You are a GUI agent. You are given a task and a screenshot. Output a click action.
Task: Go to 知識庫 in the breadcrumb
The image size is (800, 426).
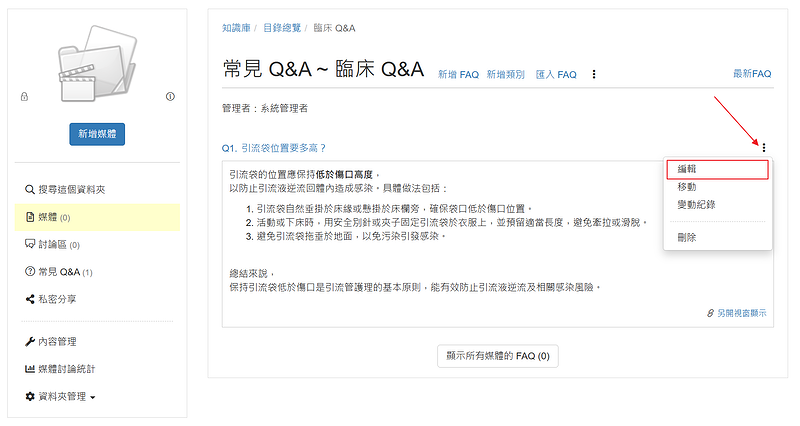coord(236,27)
